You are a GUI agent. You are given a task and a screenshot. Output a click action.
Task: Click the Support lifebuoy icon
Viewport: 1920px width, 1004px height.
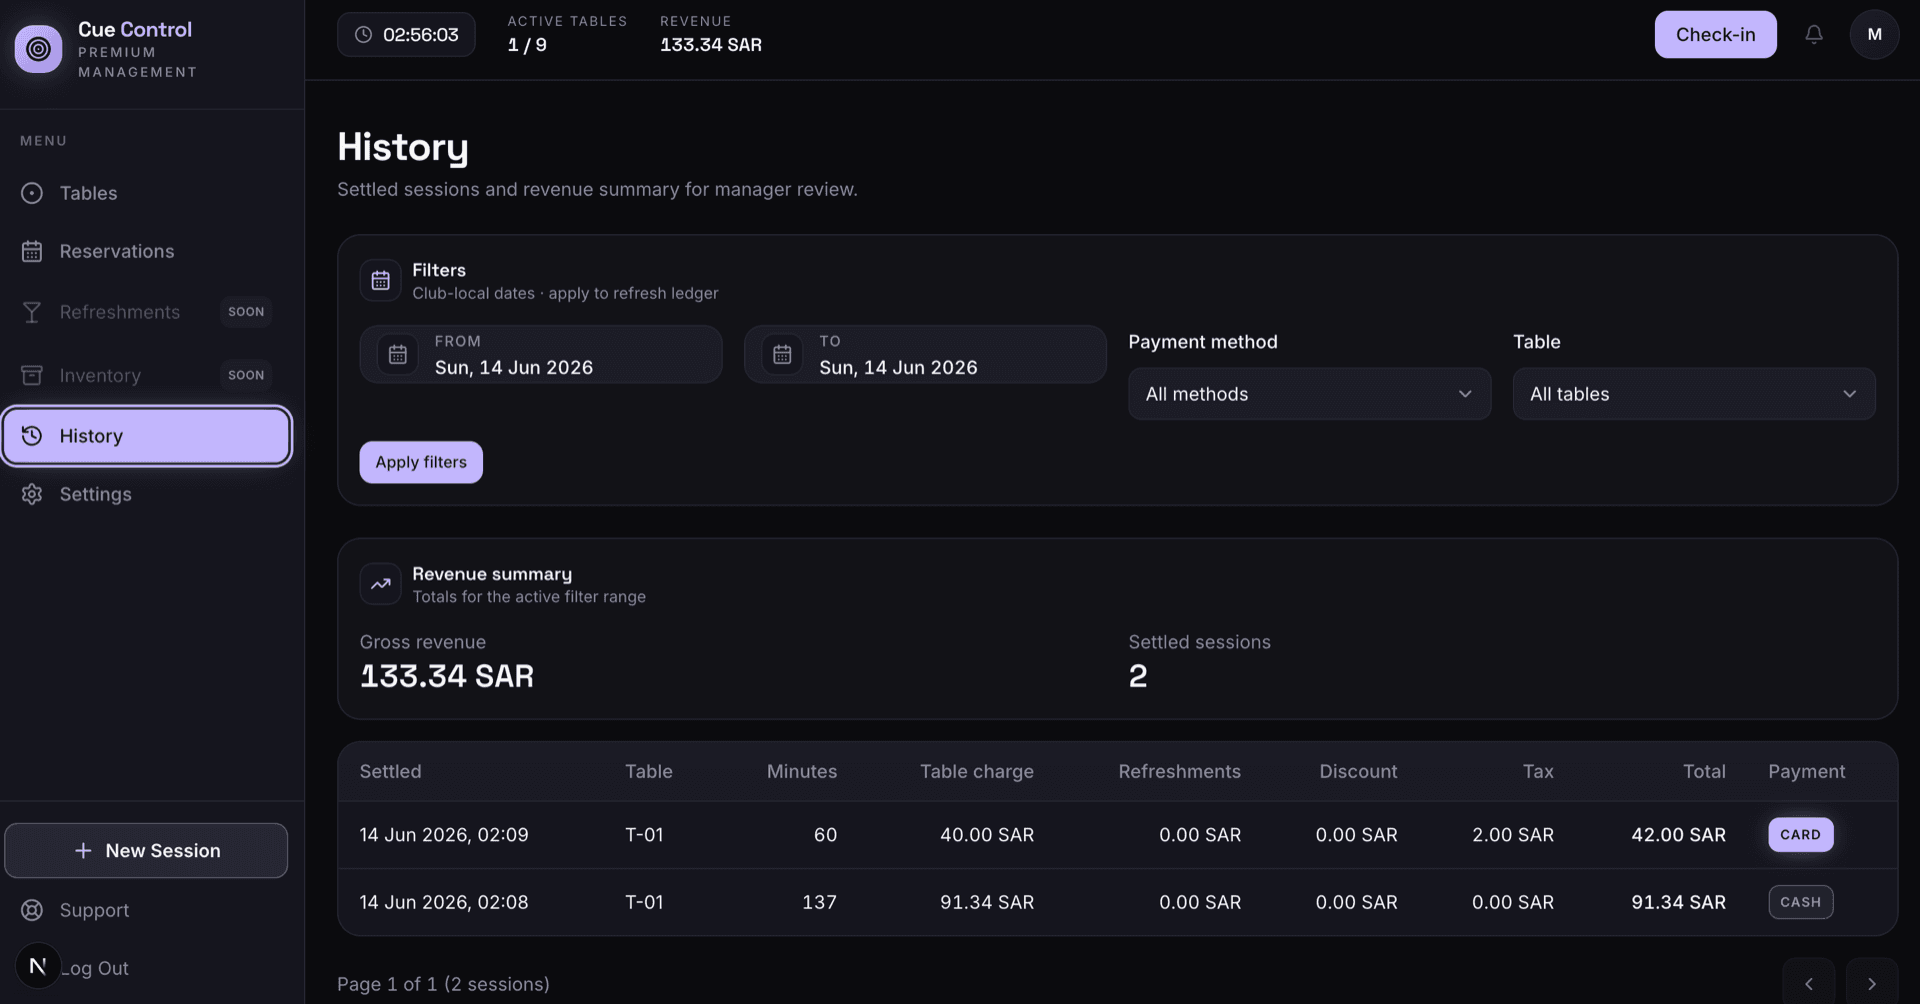click(32, 910)
